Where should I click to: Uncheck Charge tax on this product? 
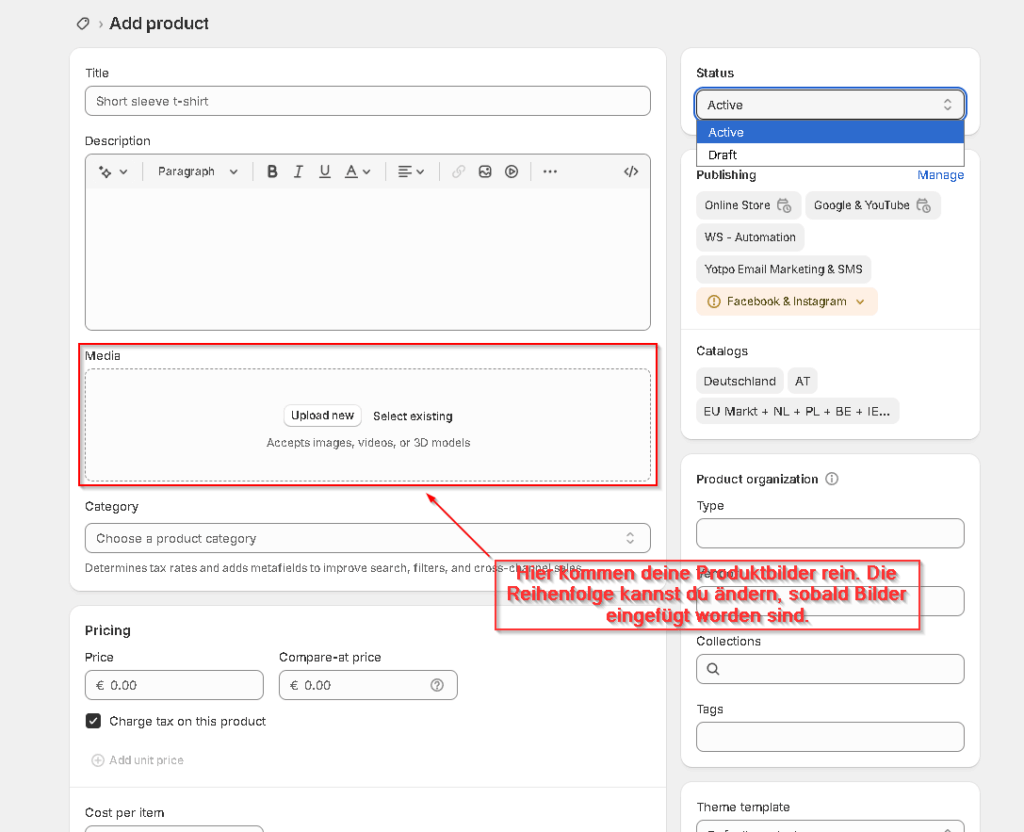tap(93, 721)
